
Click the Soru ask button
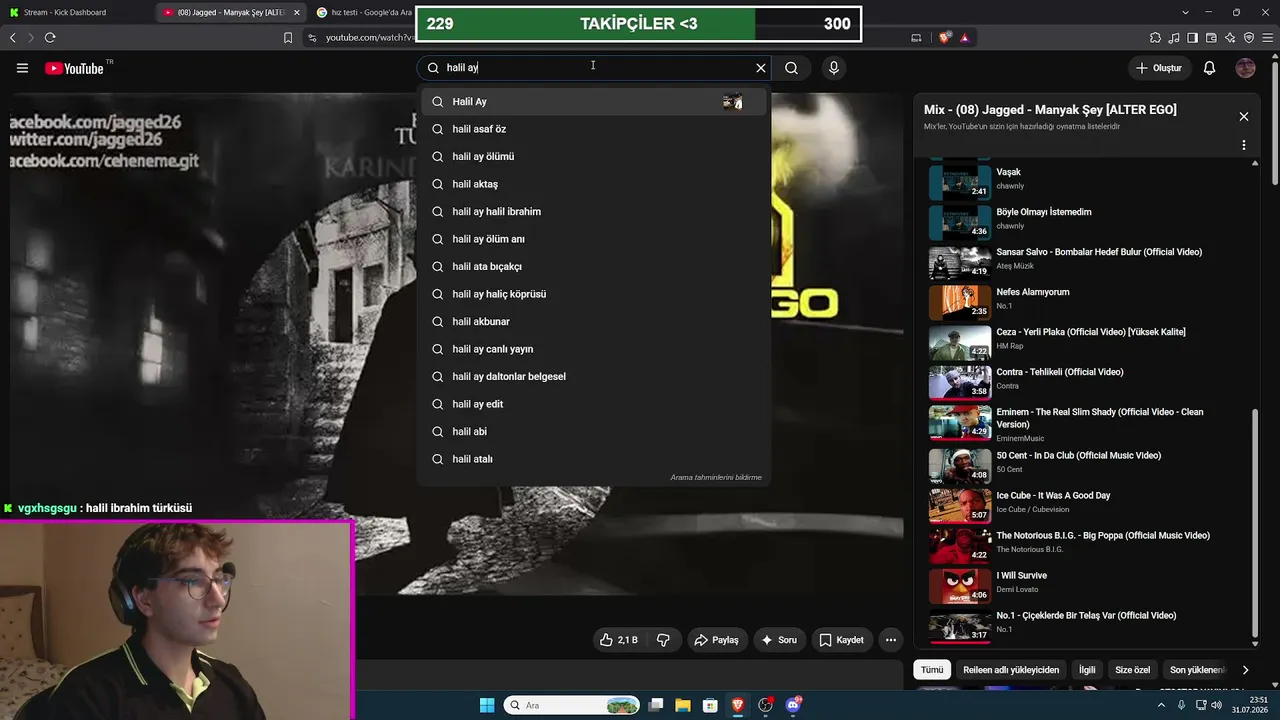coord(778,640)
